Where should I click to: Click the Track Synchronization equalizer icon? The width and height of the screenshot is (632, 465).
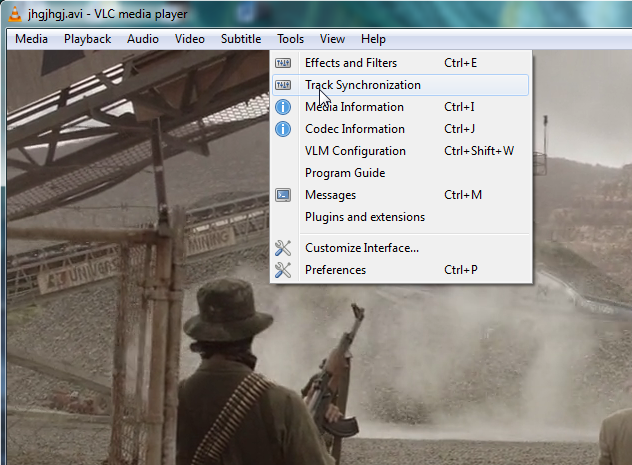(283, 85)
